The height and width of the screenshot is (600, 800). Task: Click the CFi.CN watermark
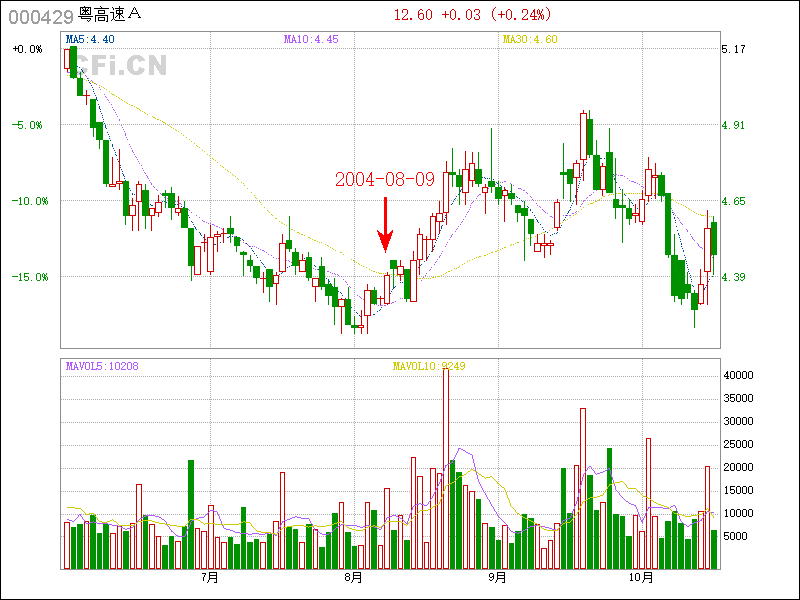pyautogui.click(x=120, y=65)
